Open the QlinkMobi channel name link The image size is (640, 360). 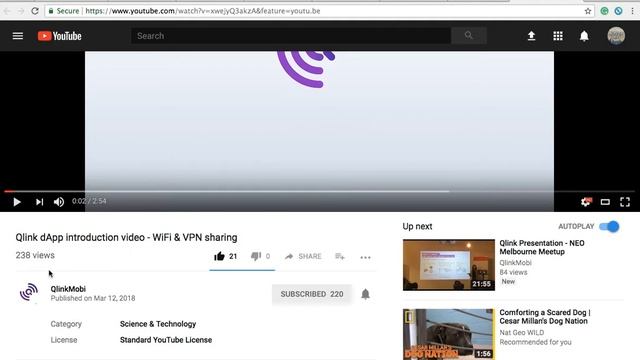(68, 289)
